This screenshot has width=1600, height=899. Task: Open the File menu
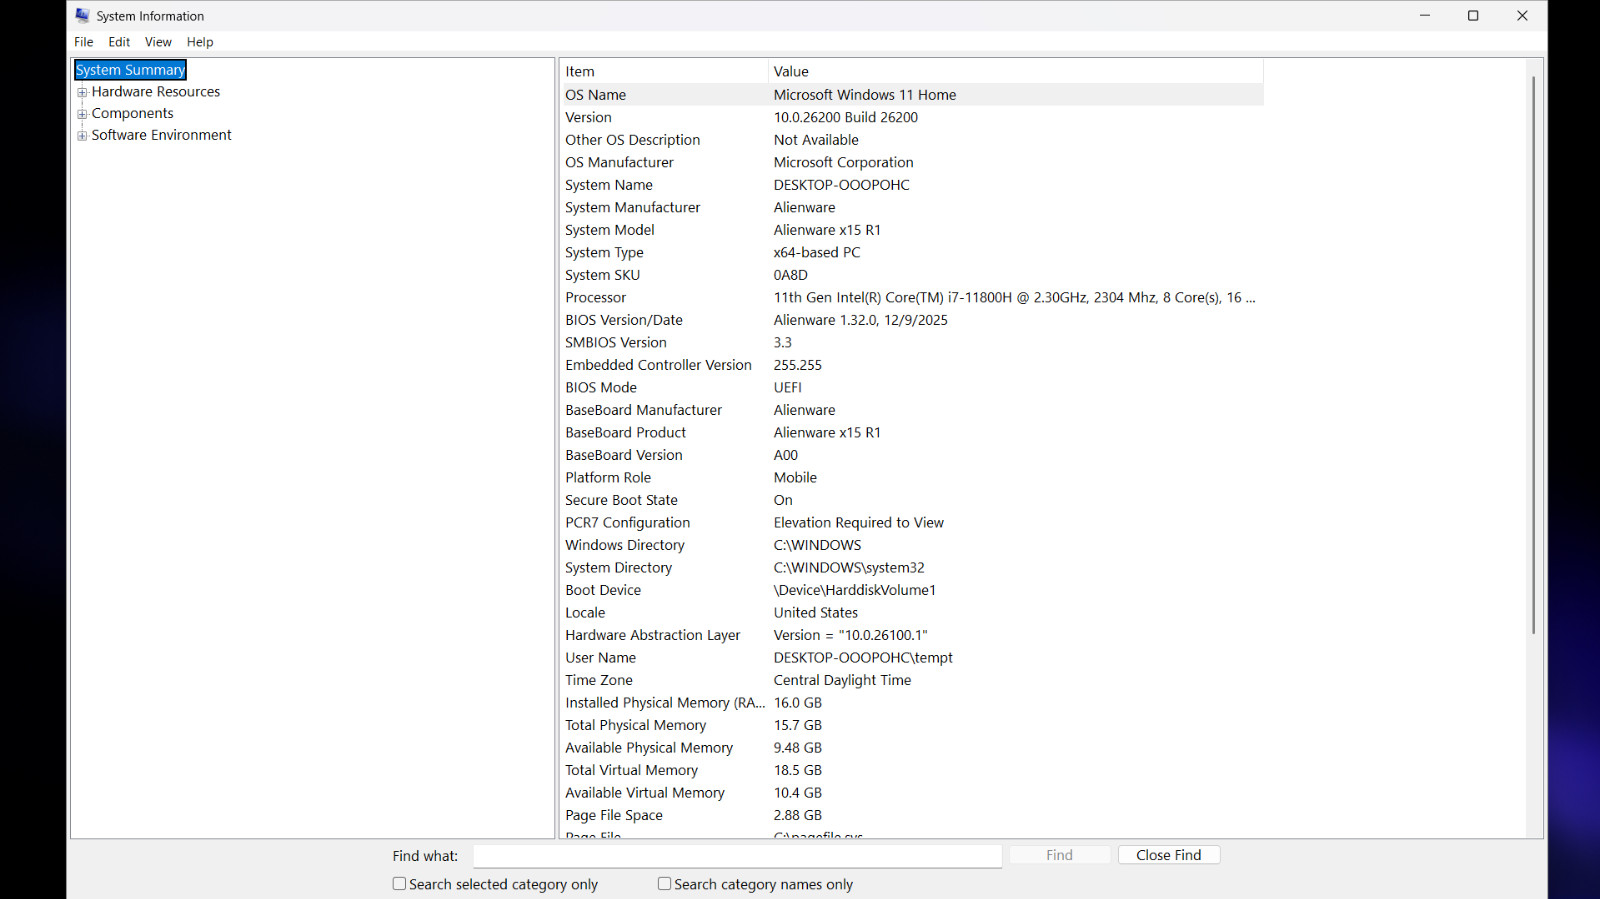[x=84, y=42]
